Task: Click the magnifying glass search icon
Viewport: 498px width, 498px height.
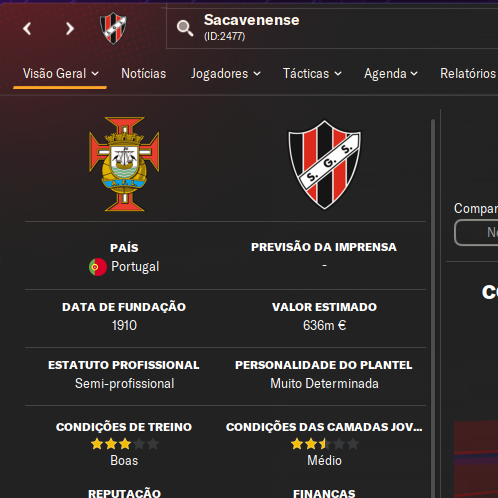Action: pos(185,28)
